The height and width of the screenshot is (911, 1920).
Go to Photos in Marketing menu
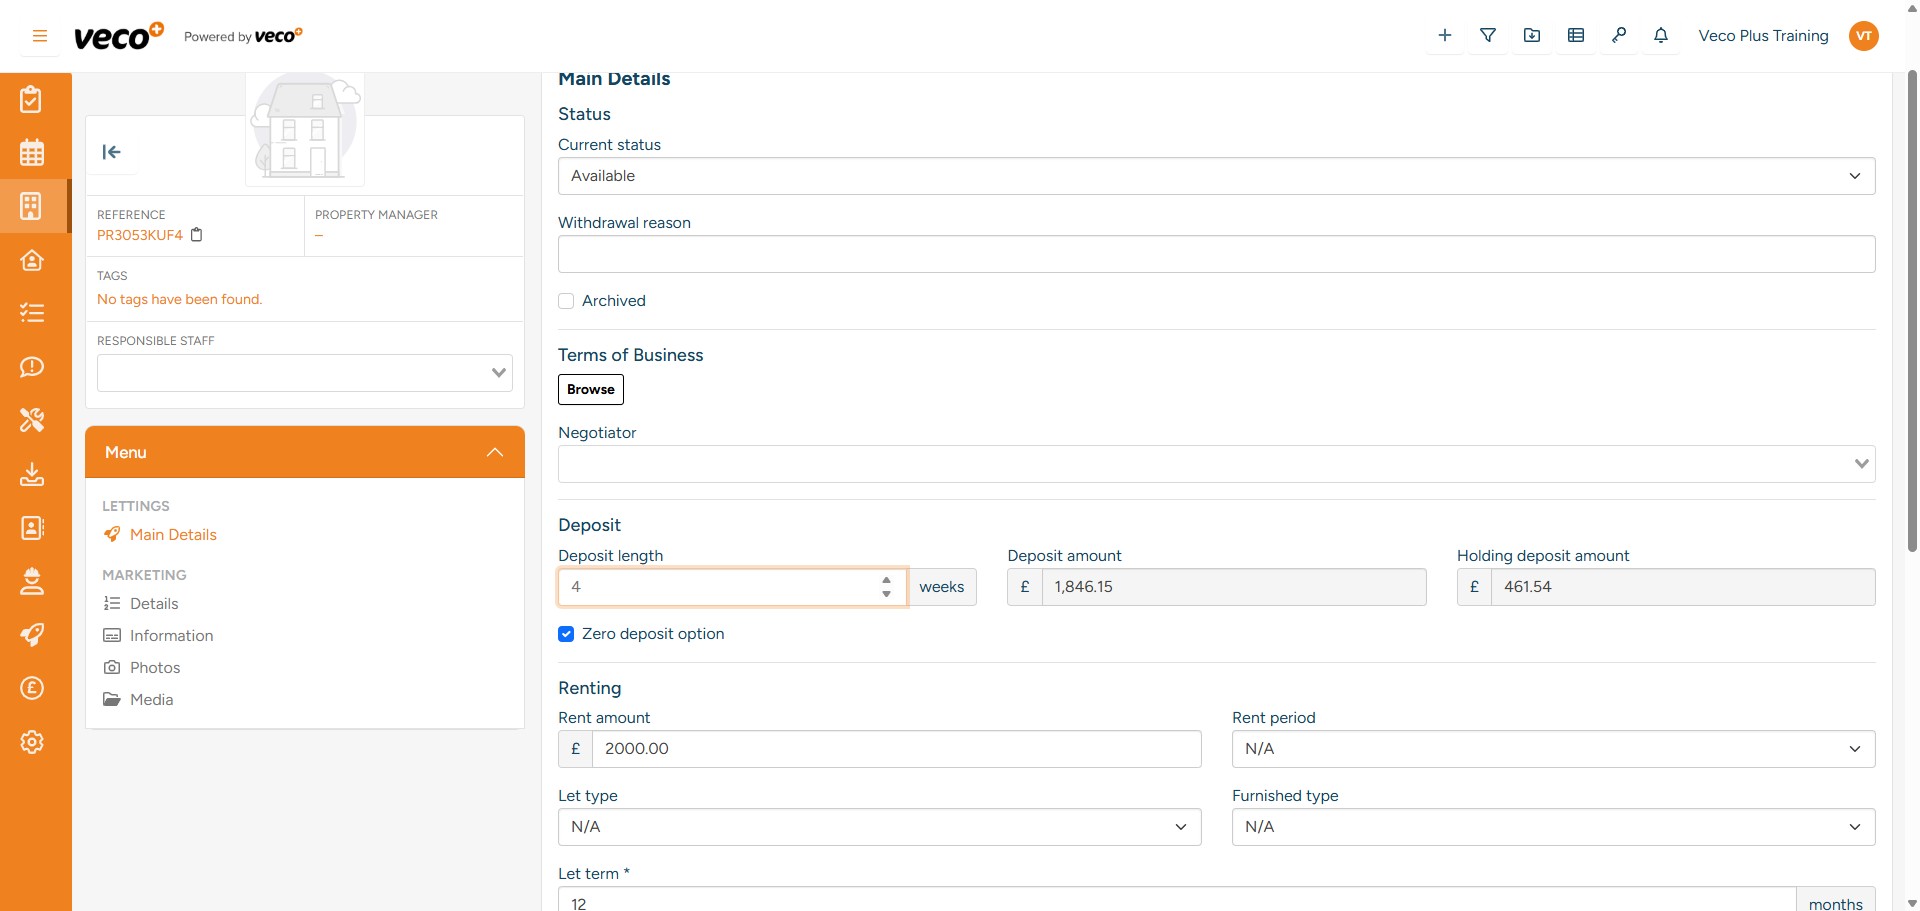click(x=155, y=668)
